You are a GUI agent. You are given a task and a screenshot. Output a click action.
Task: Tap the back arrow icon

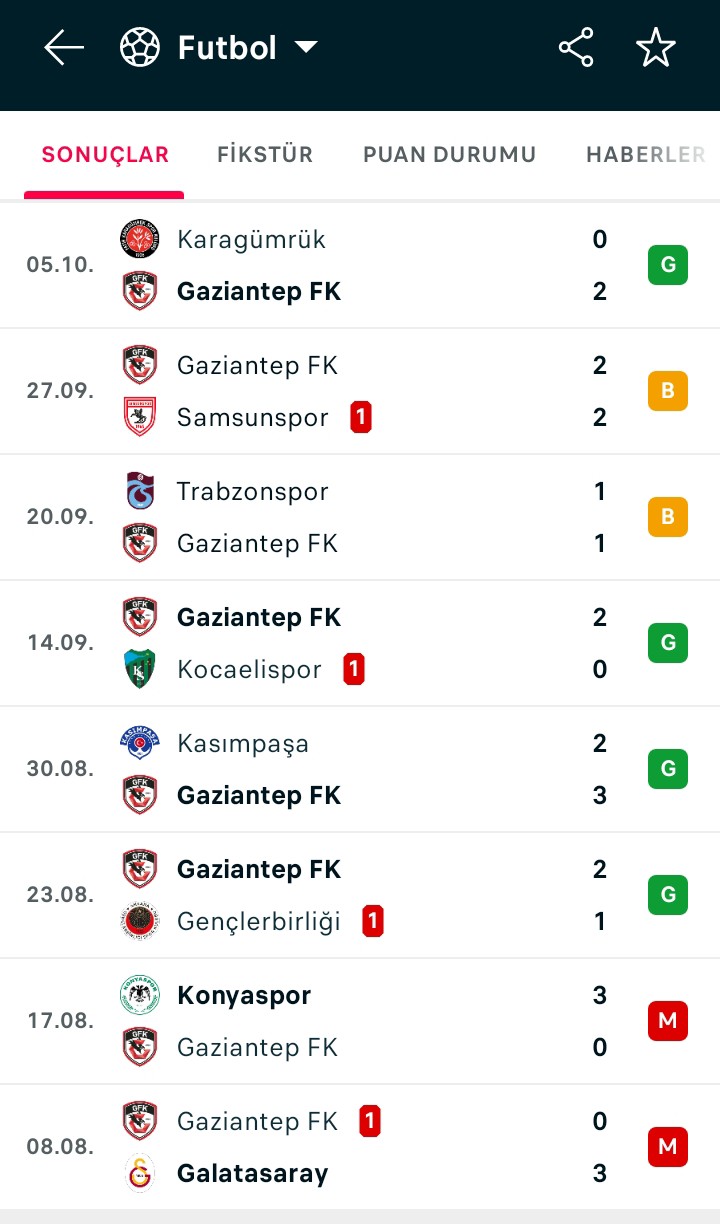(64, 47)
